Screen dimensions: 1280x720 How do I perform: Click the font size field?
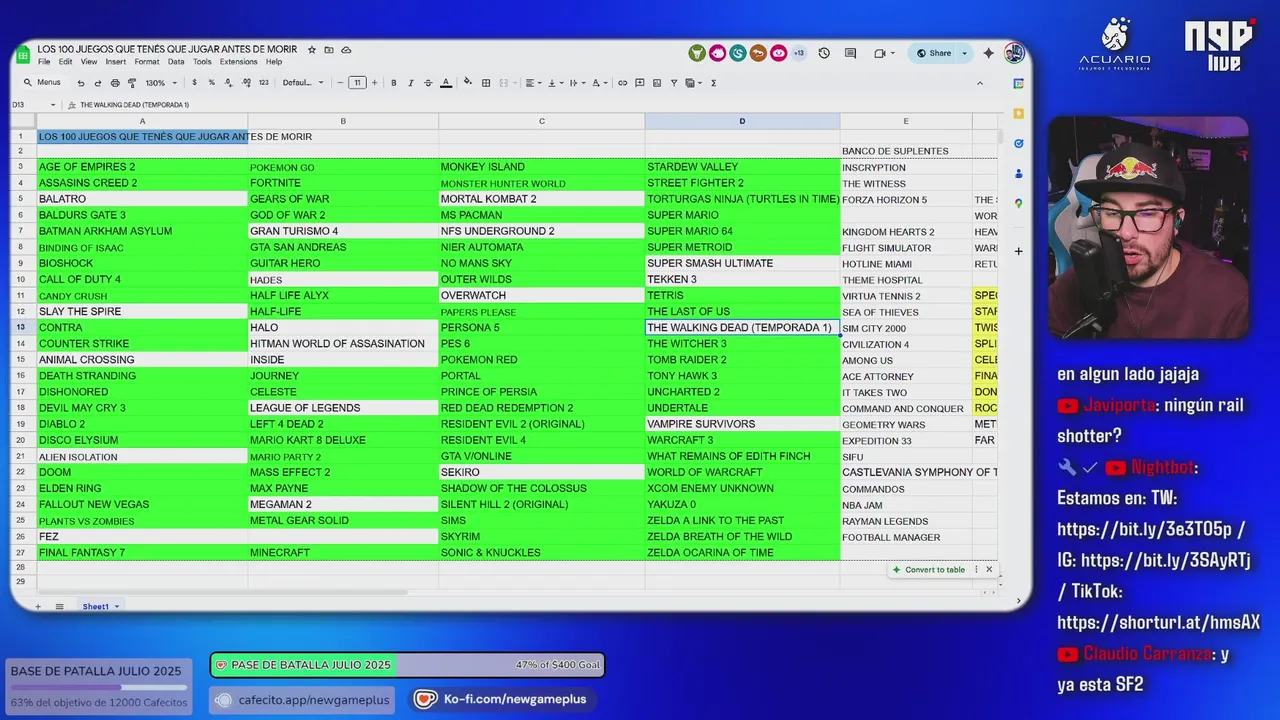pyautogui.click(x=357, y=83)
